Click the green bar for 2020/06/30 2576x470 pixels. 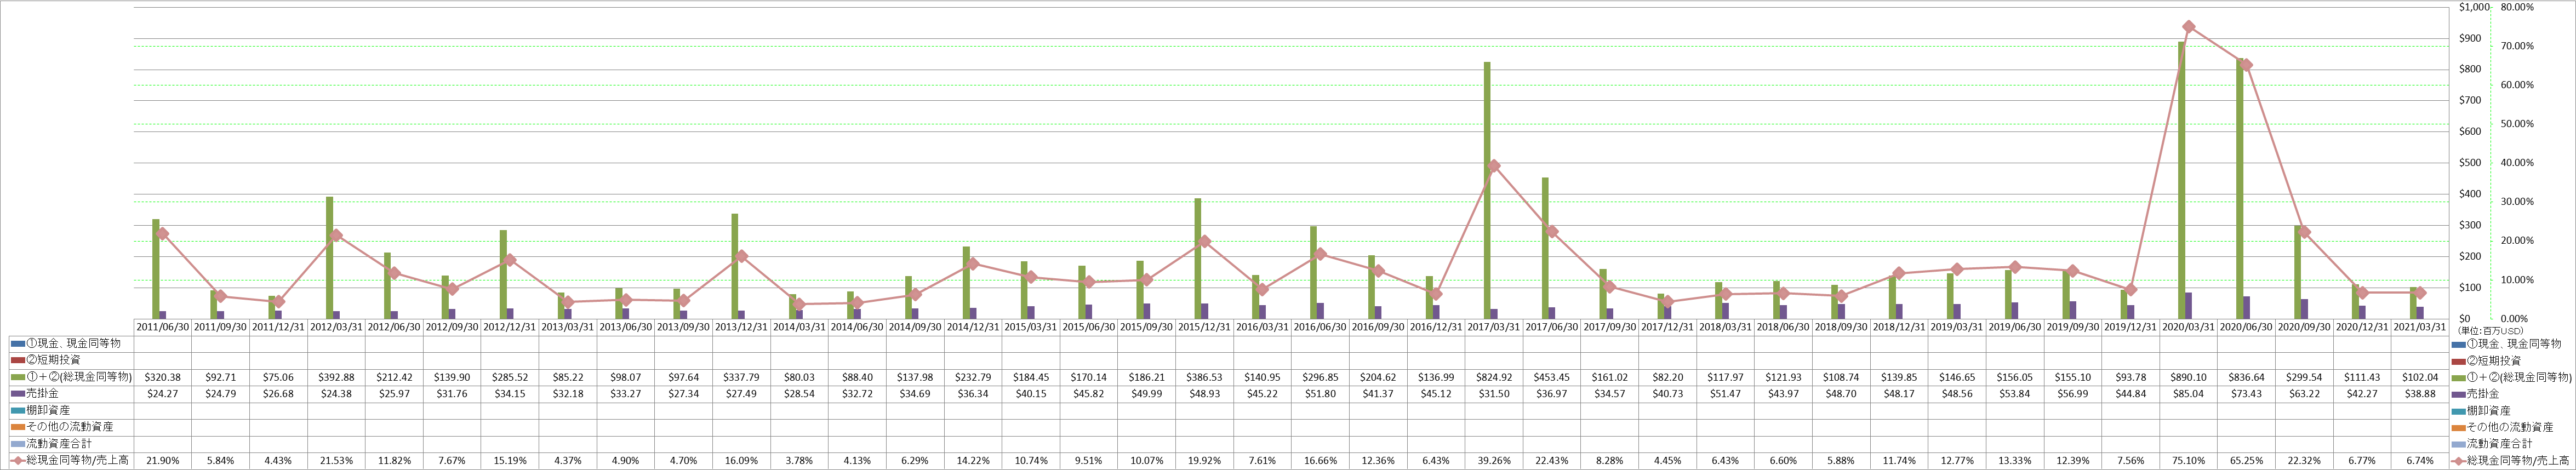pos(2239,188)
